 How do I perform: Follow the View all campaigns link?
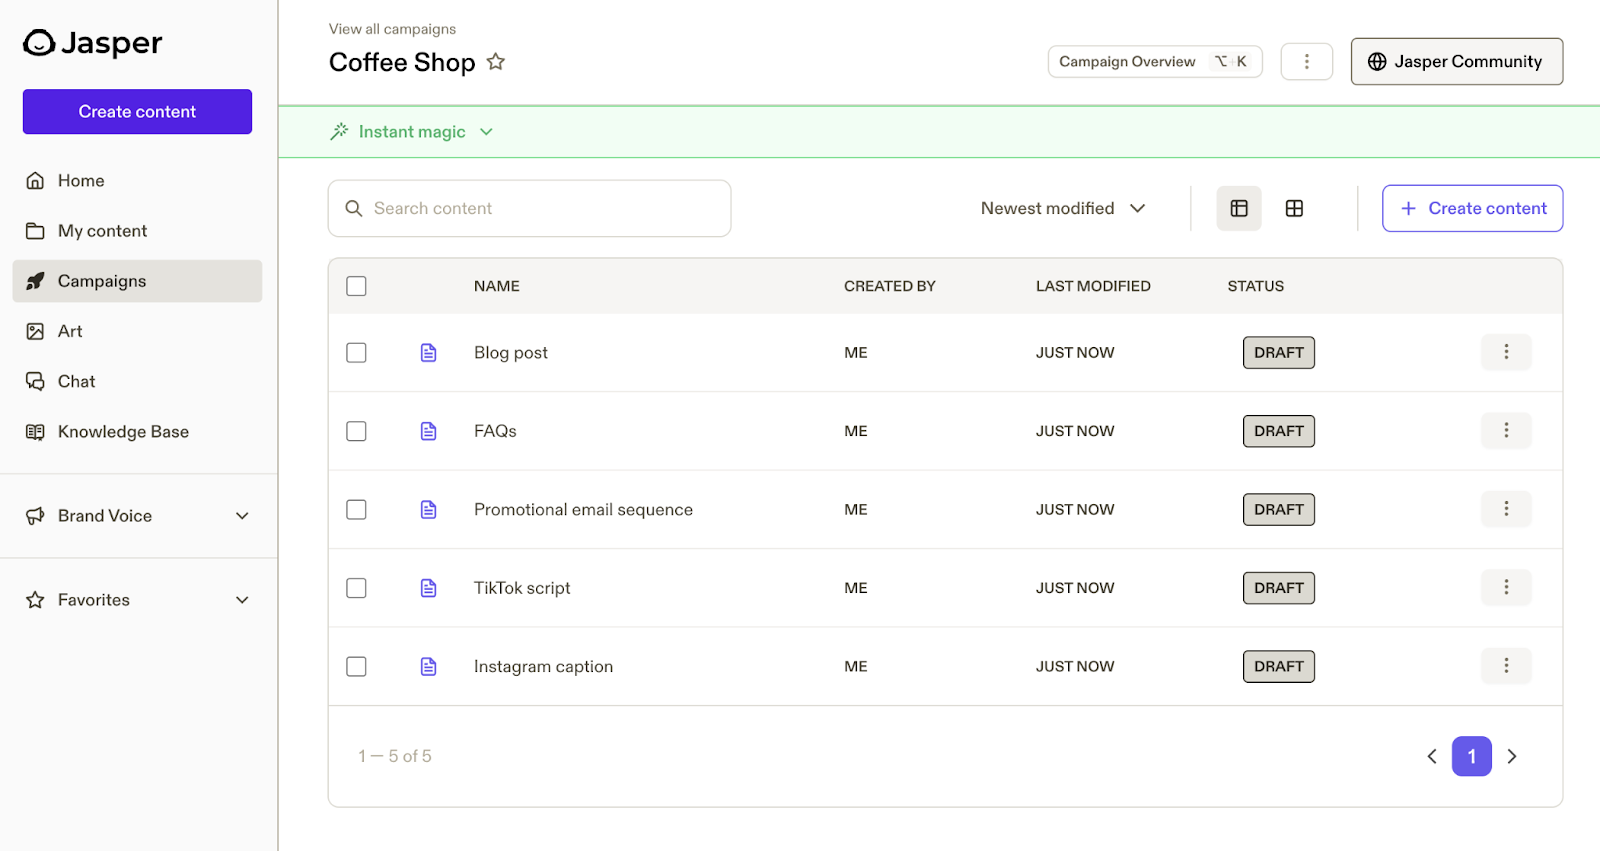point(392,29)
